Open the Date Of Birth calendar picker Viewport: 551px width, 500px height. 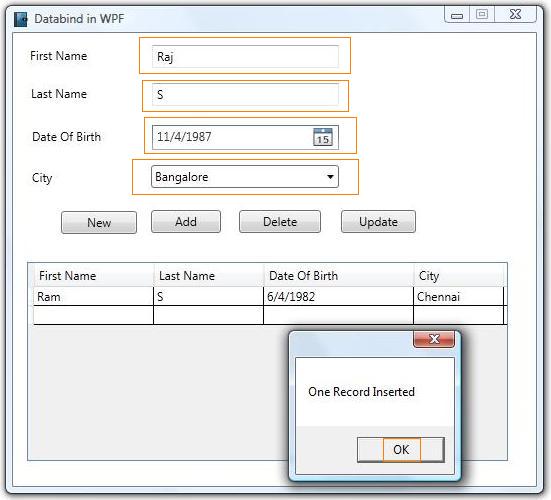(323, 137)
